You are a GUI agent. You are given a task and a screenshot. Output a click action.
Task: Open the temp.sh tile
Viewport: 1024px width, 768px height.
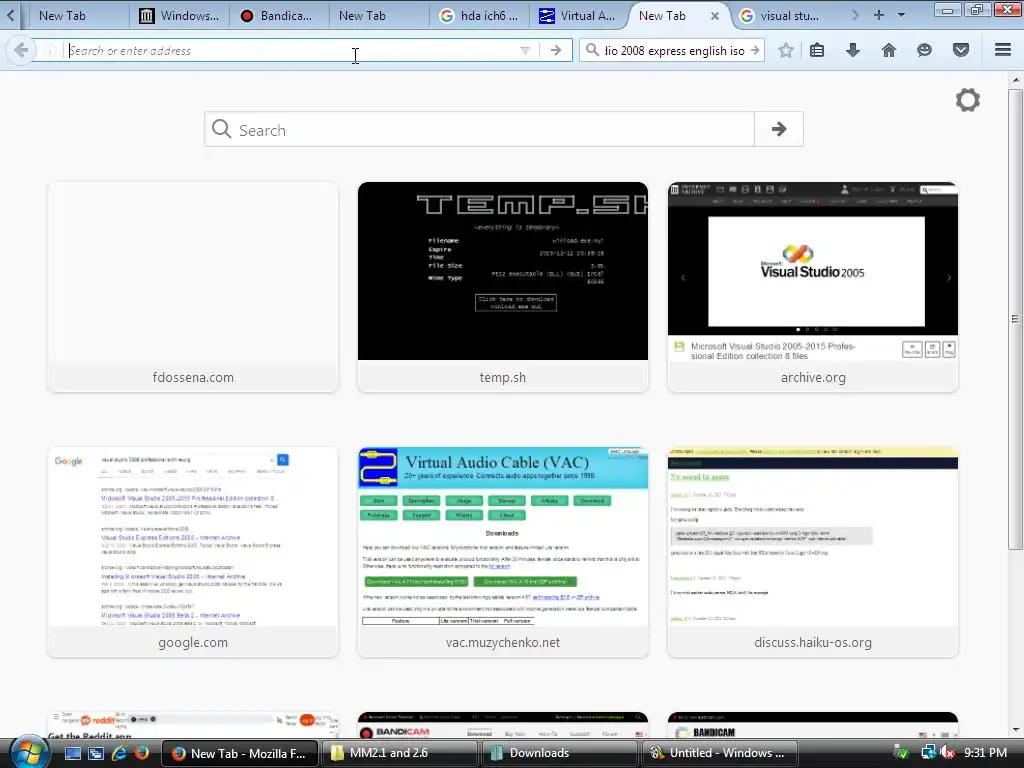click(503, 287)
